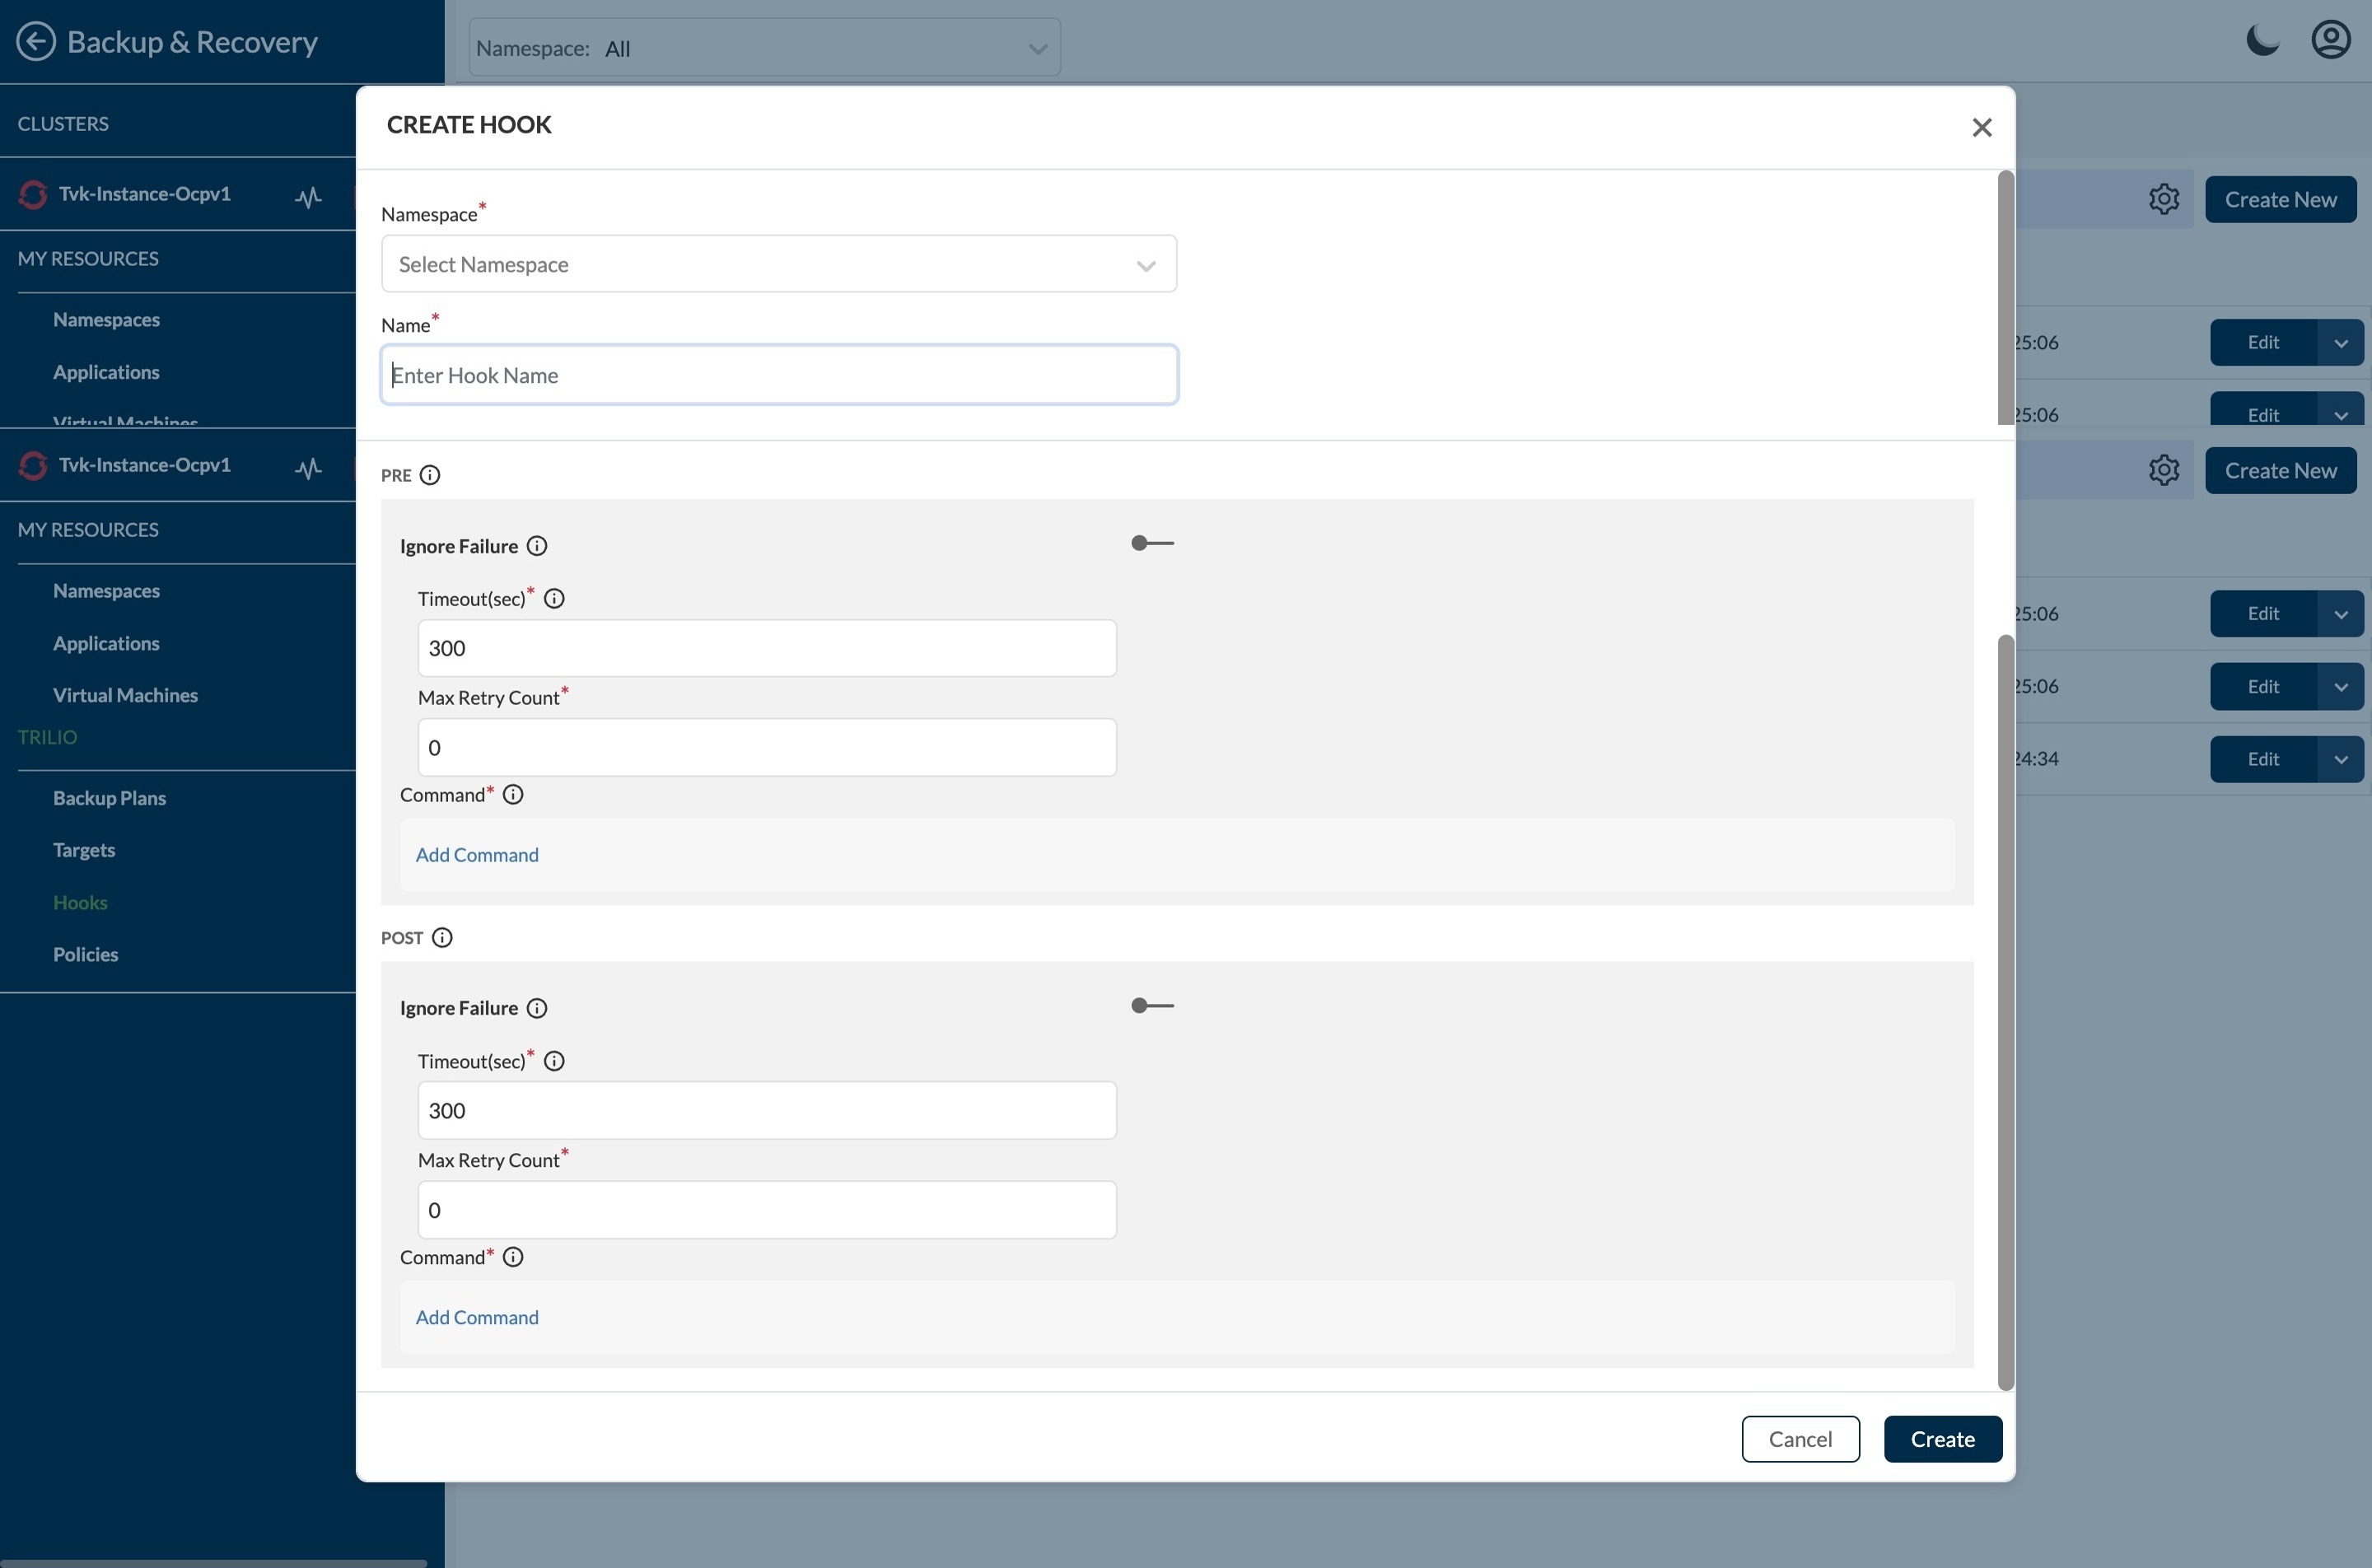
Task: Enable POST Ignore Failure toggle
Action: pyautogui.click(x=1152, y=1006)
